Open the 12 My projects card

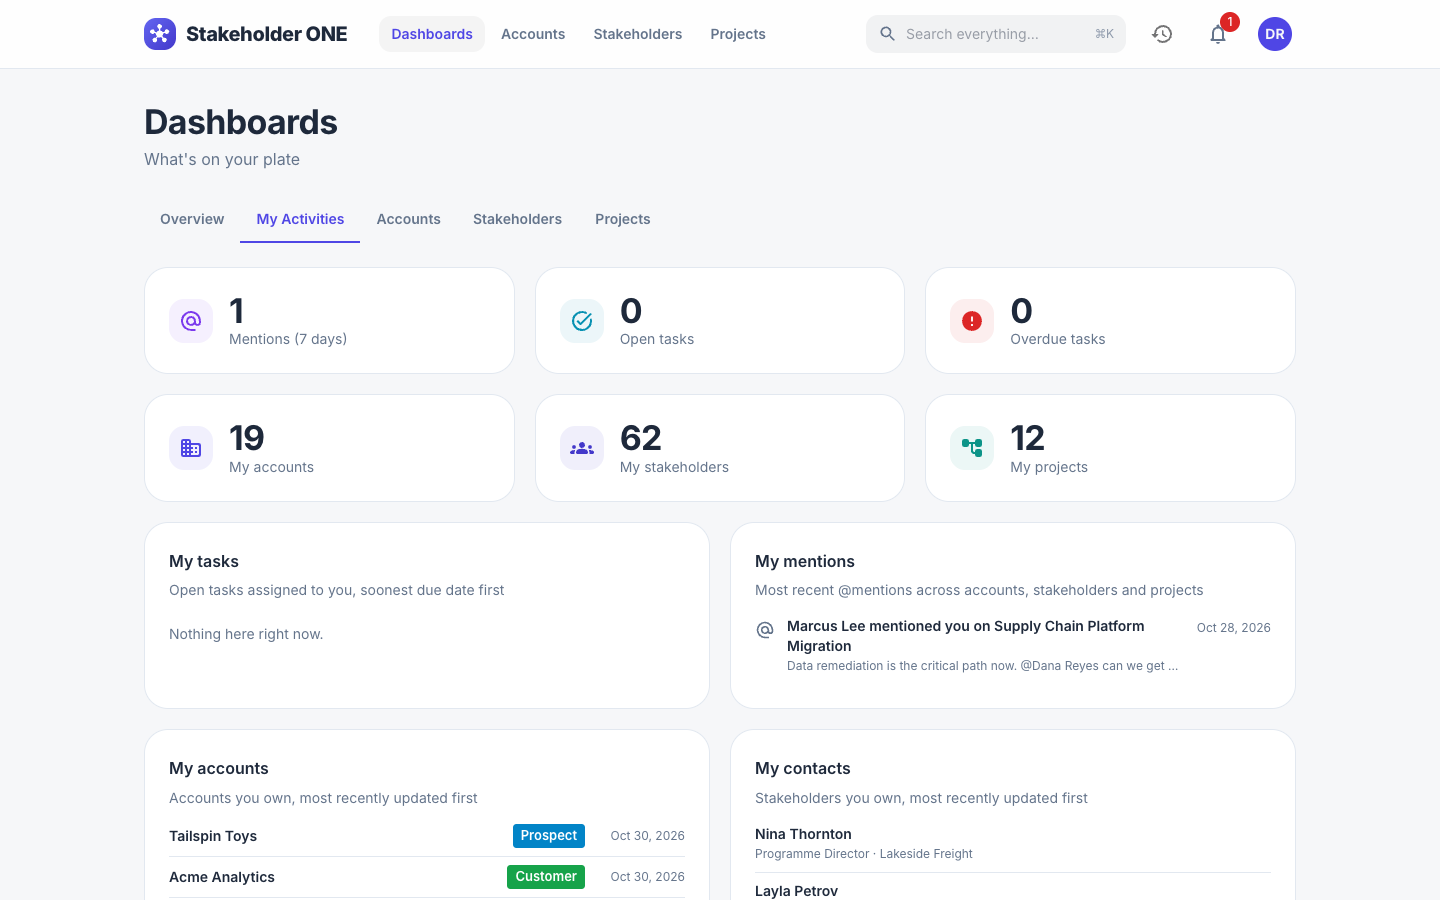click(1110, 448)
